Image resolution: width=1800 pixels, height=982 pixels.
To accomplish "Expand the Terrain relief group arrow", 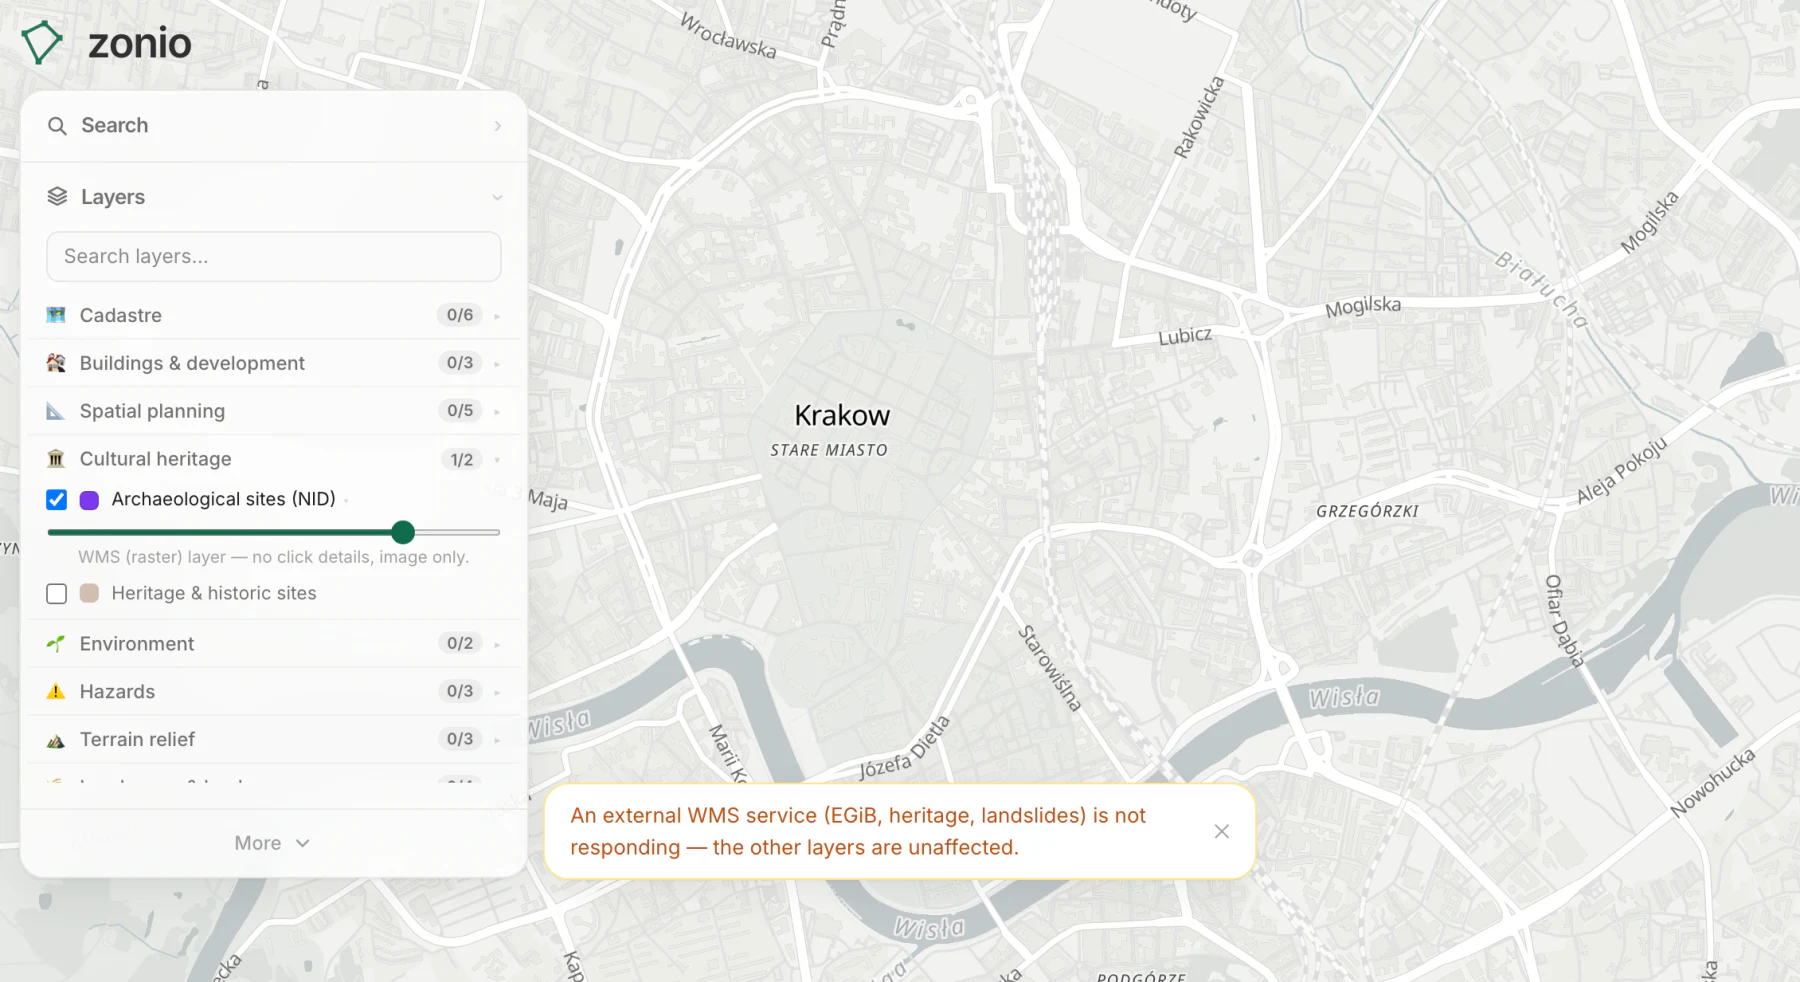I will pos(497,740).
